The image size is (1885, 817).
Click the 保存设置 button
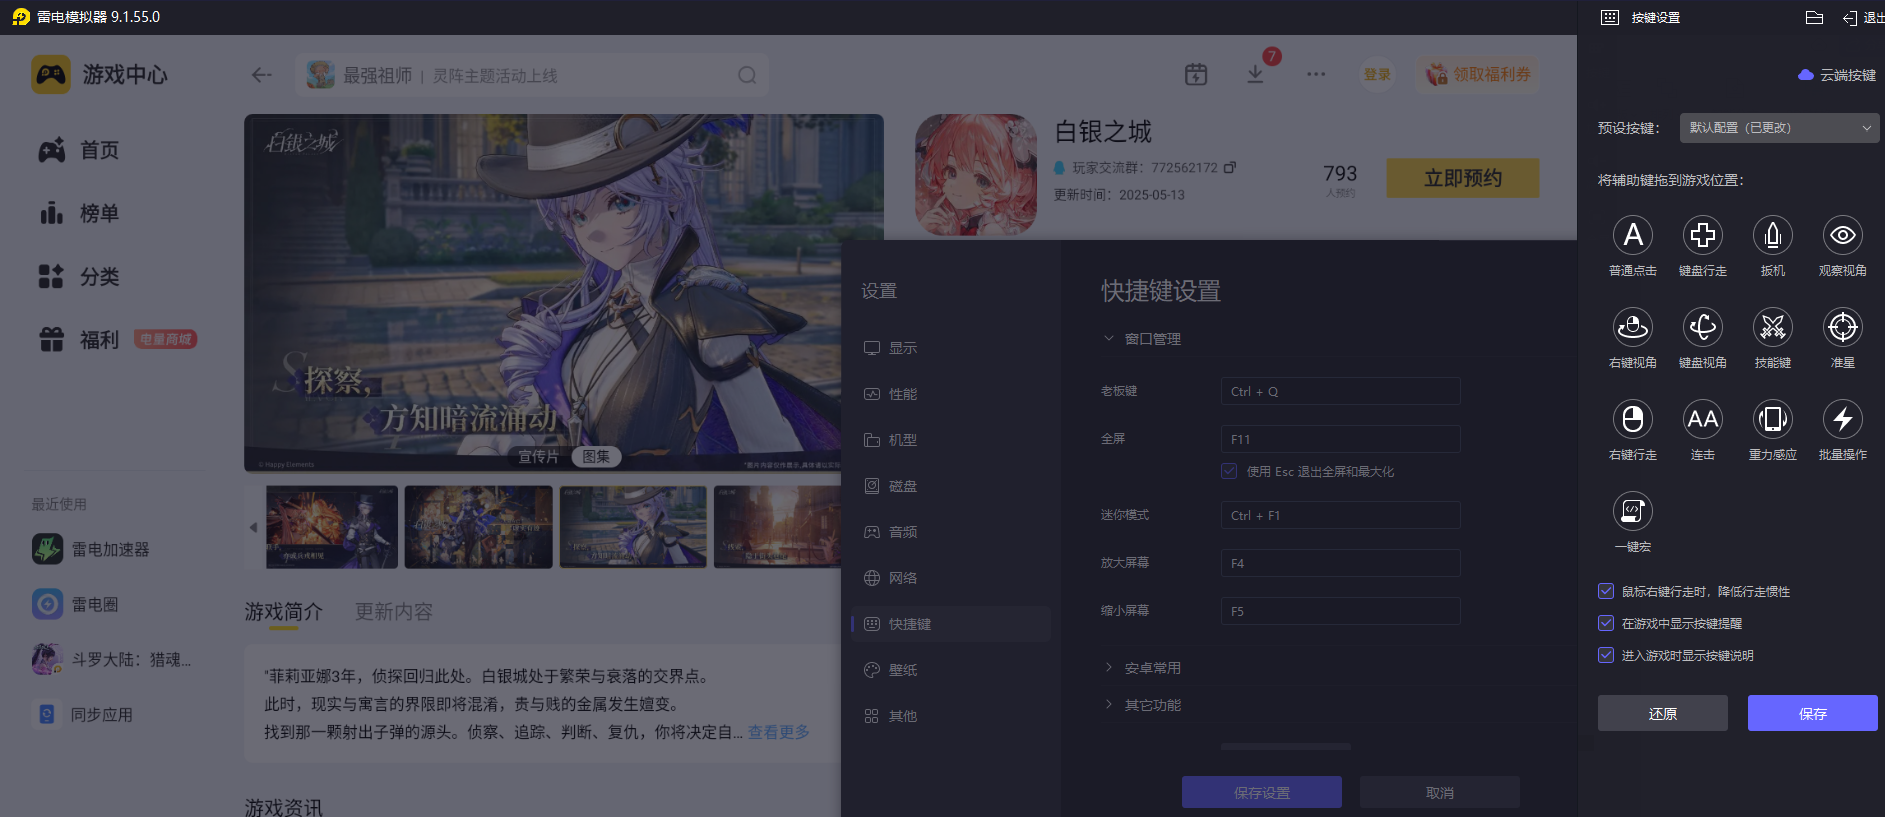pos(1262,792)
